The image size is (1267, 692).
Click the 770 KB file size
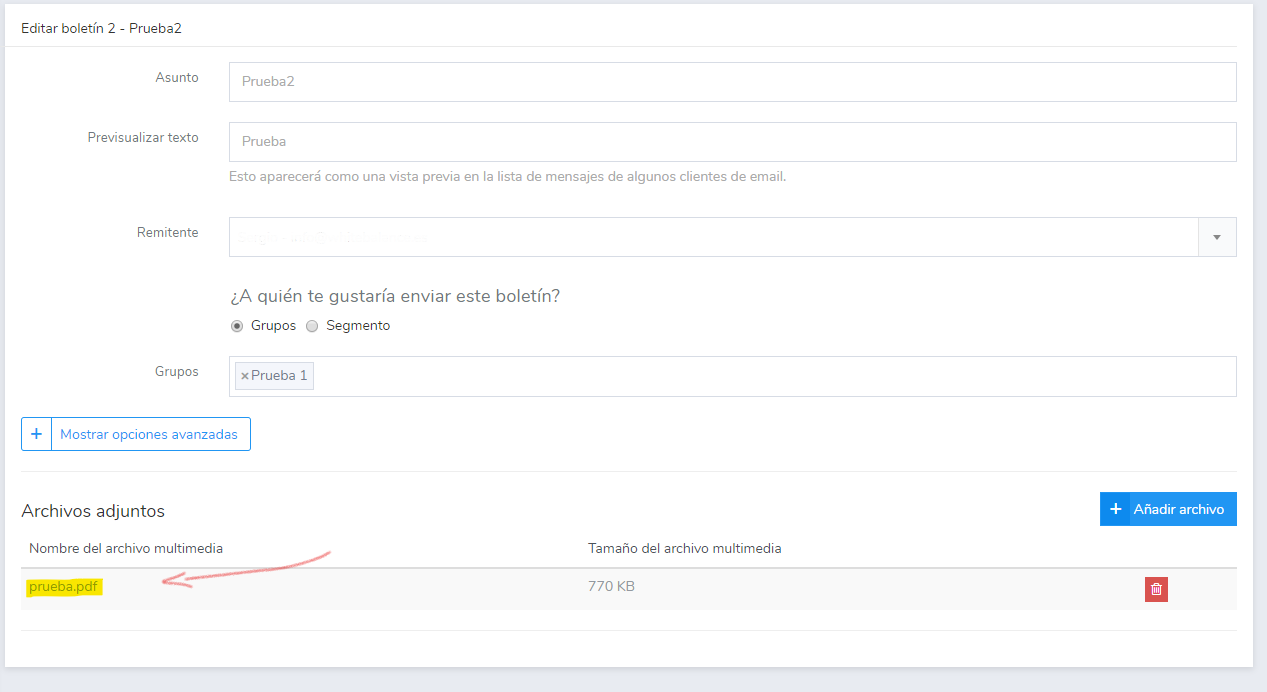[x=611, y=586]
